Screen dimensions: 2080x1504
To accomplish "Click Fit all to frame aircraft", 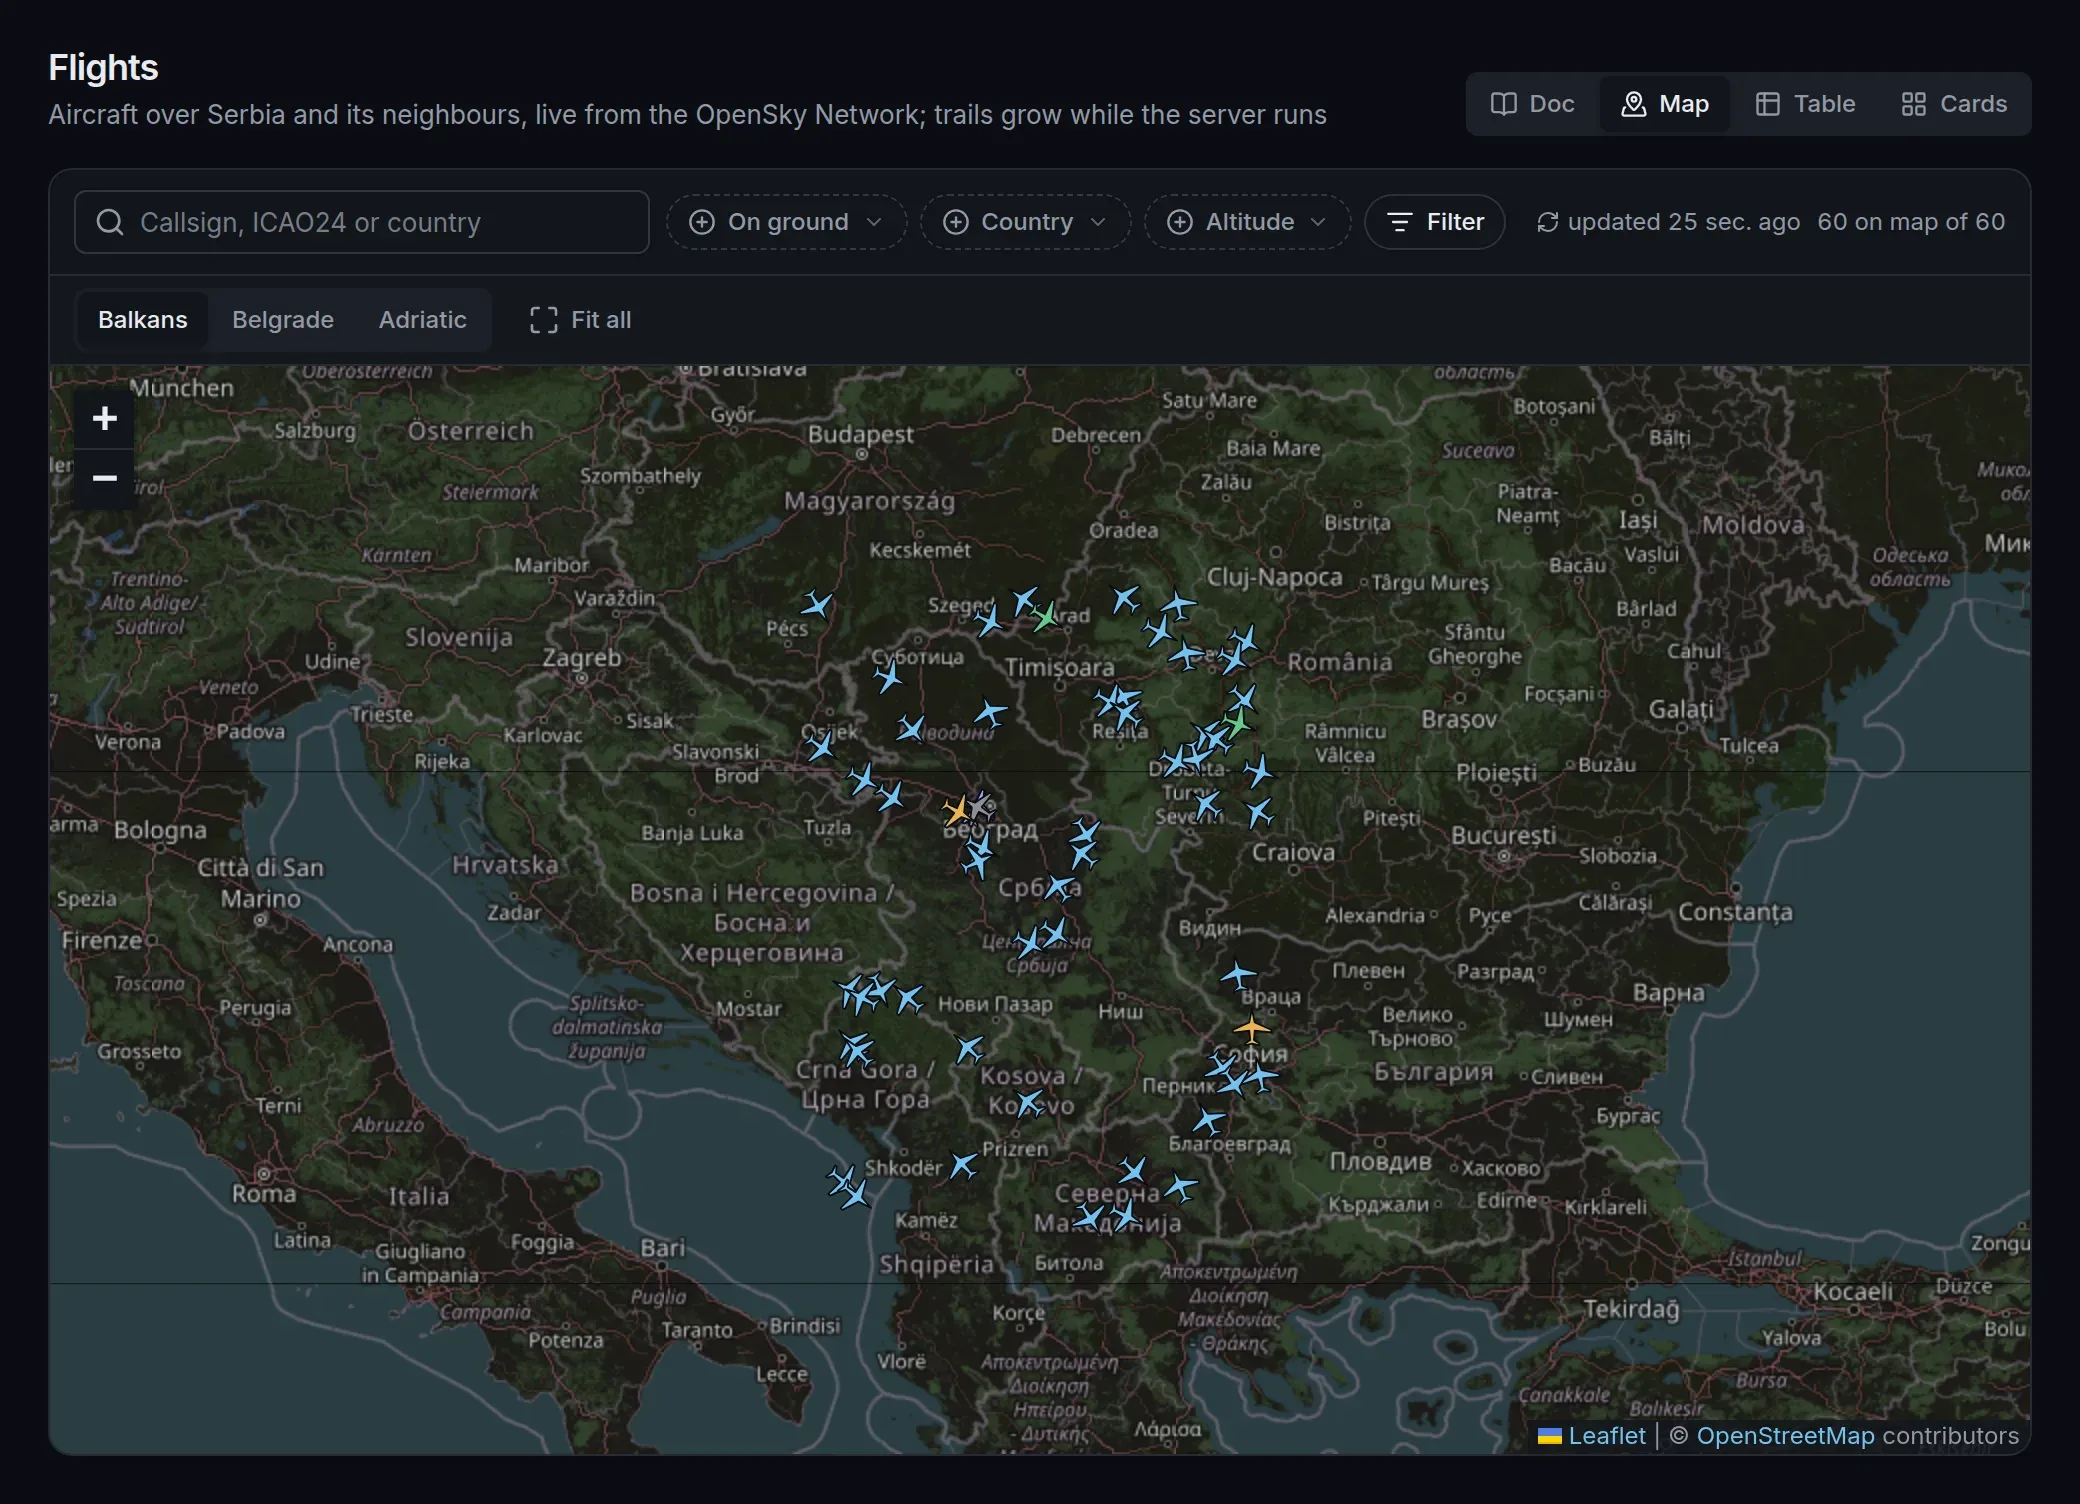I will (580, 320).
